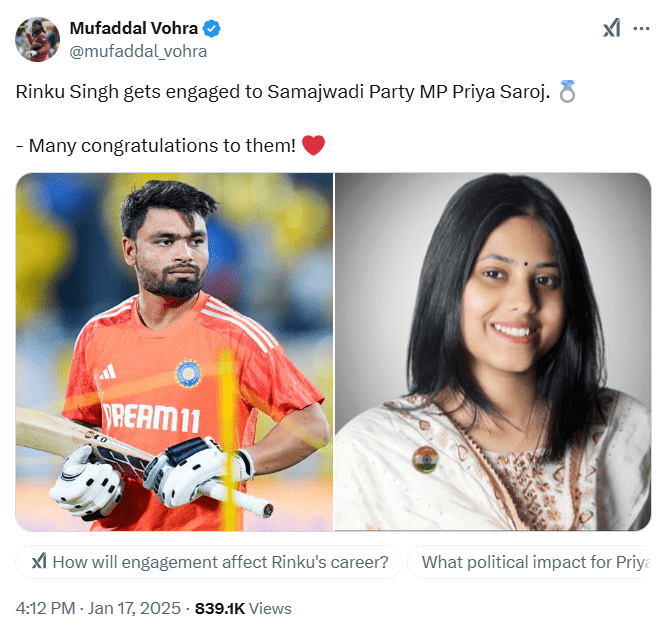Open the cricketer photo on the left

coord(174,351)
